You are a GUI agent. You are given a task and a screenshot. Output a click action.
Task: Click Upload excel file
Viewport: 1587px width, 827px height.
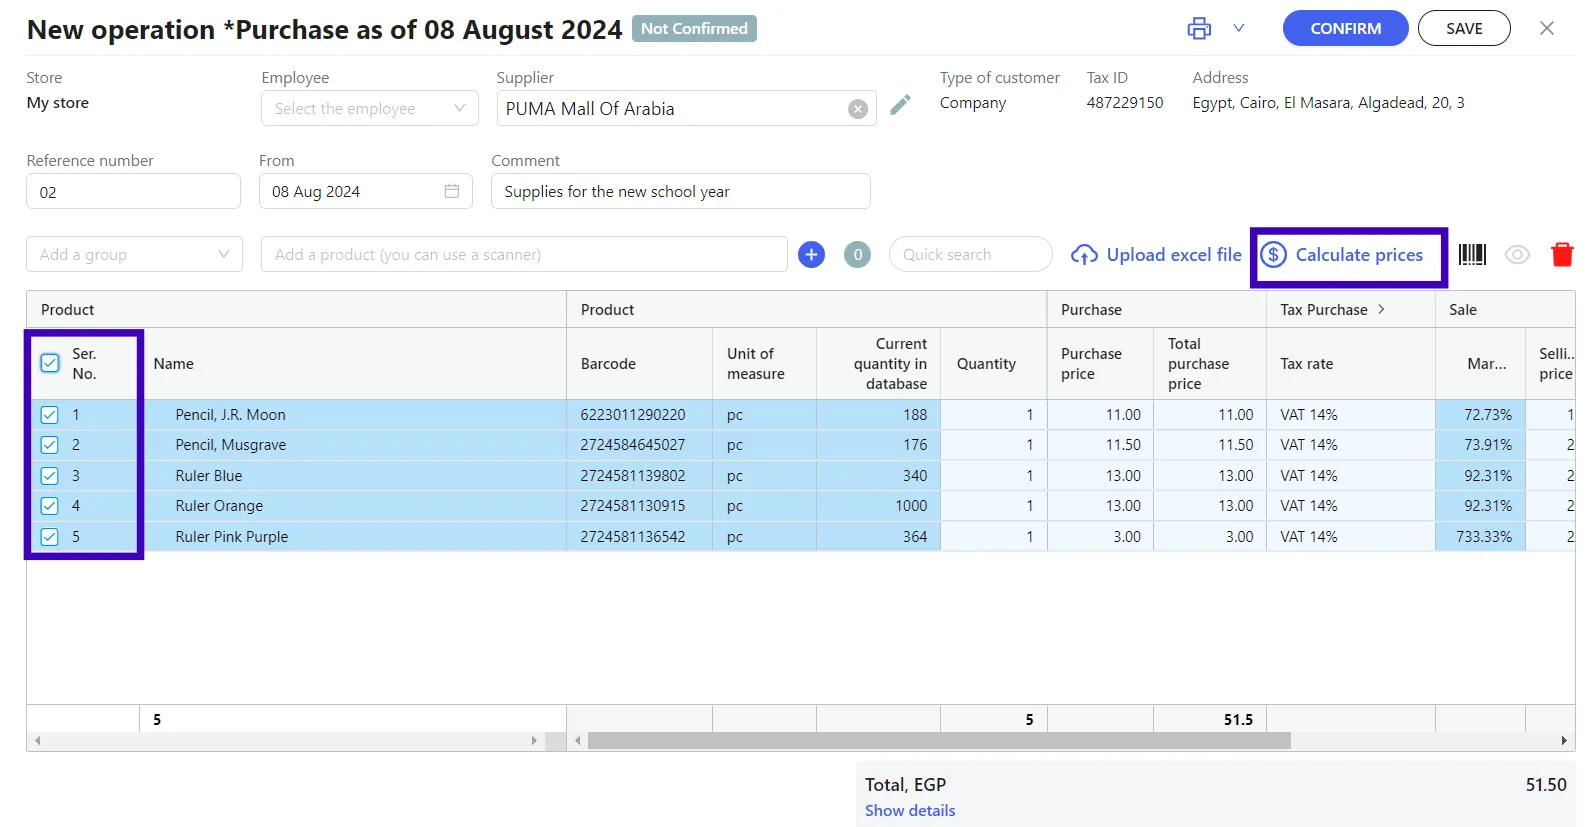click(x=1156, y=255)
